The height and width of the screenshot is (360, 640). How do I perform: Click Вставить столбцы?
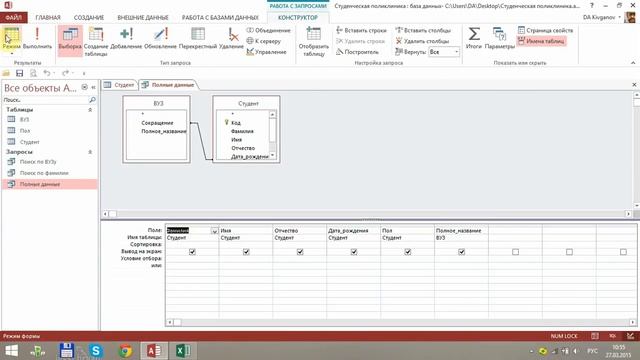click(423, 30)
